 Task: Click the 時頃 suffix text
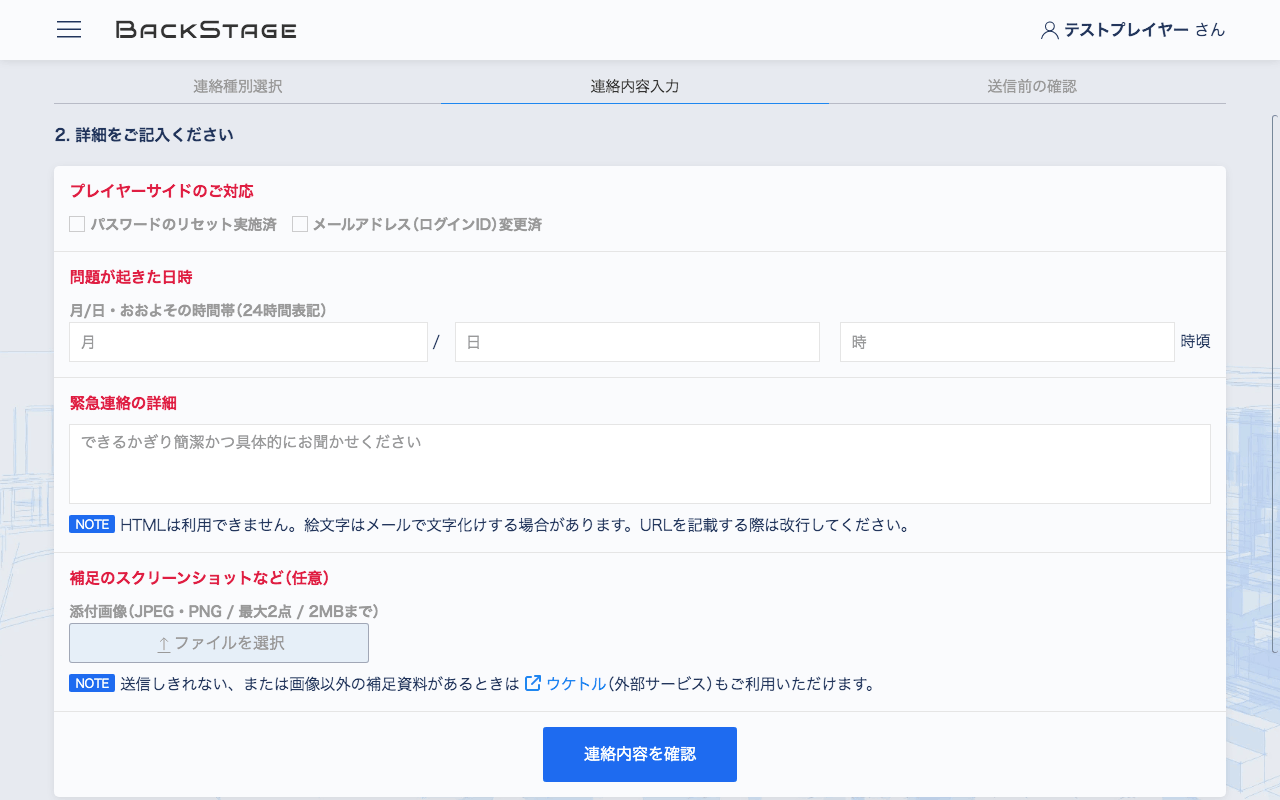click(x=1196, y=341)
